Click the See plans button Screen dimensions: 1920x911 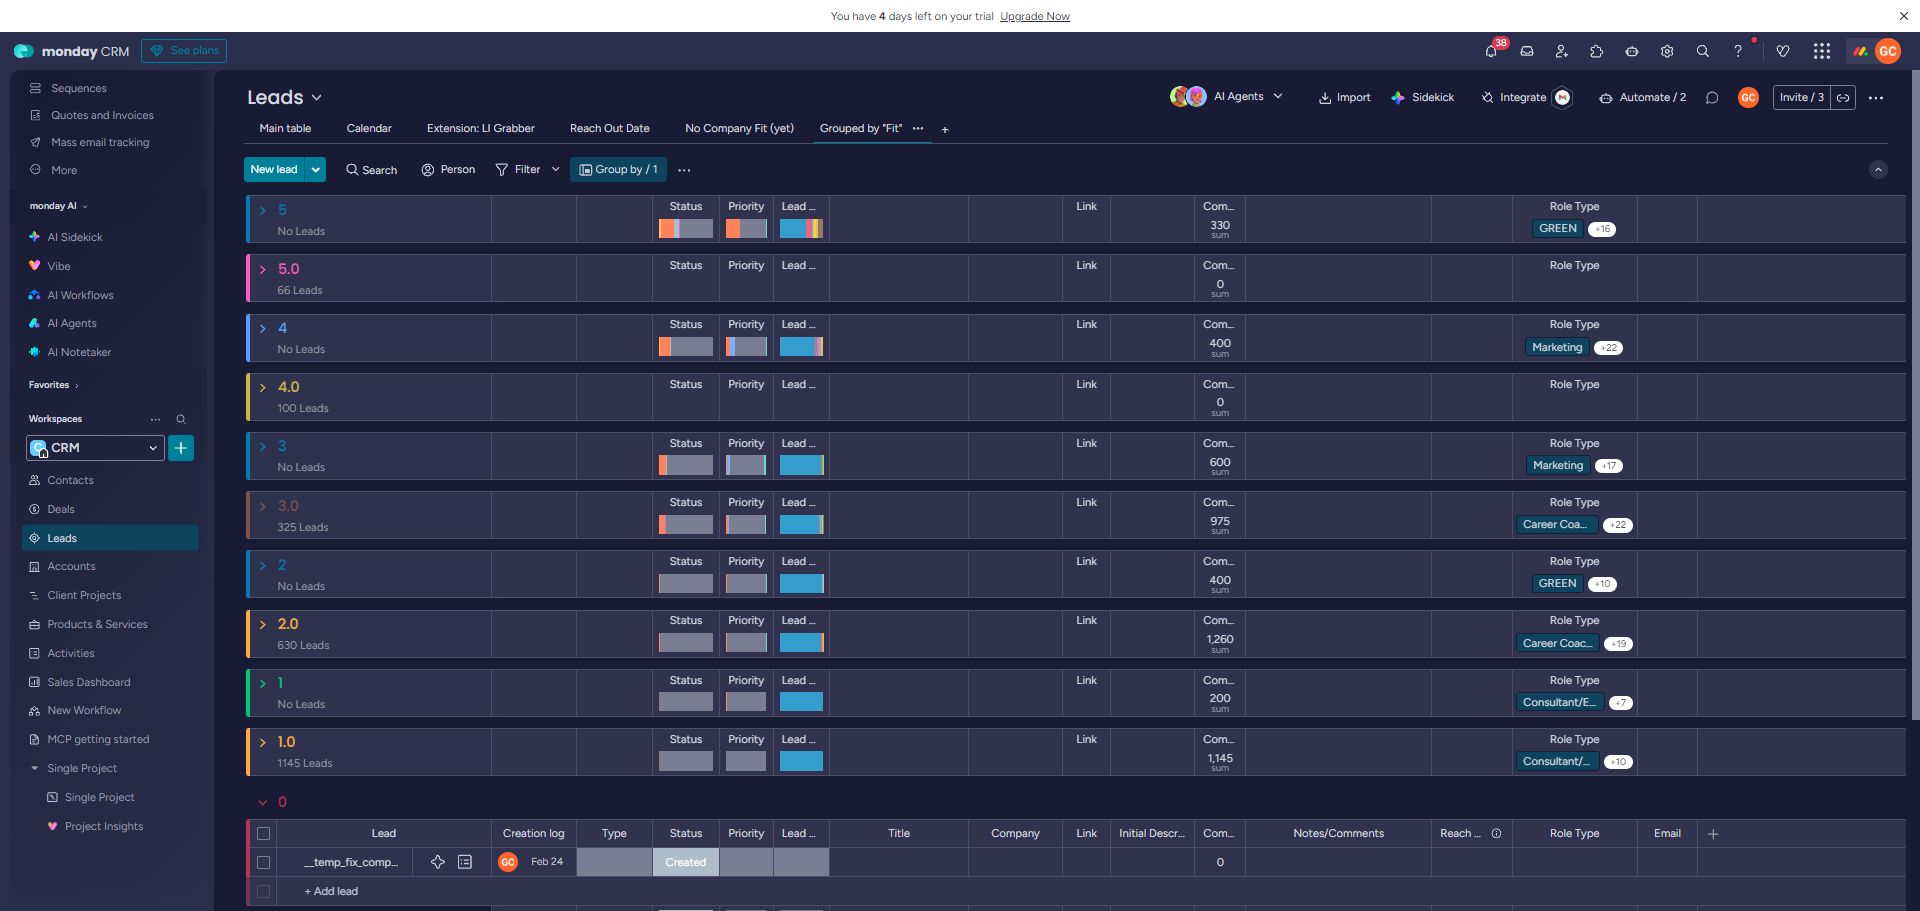[184, 51]
